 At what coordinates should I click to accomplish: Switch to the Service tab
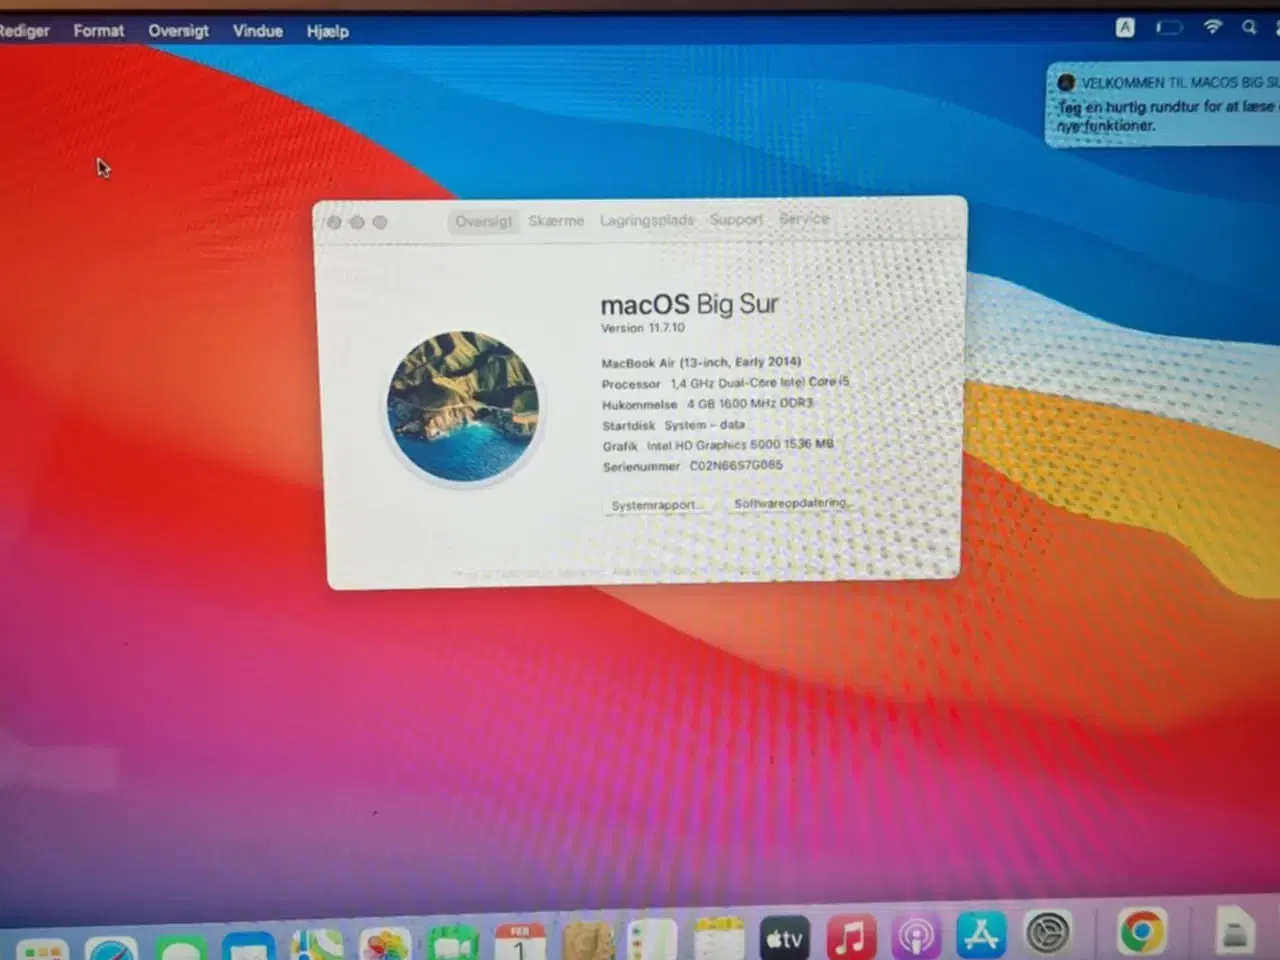[x=804, y=218]
